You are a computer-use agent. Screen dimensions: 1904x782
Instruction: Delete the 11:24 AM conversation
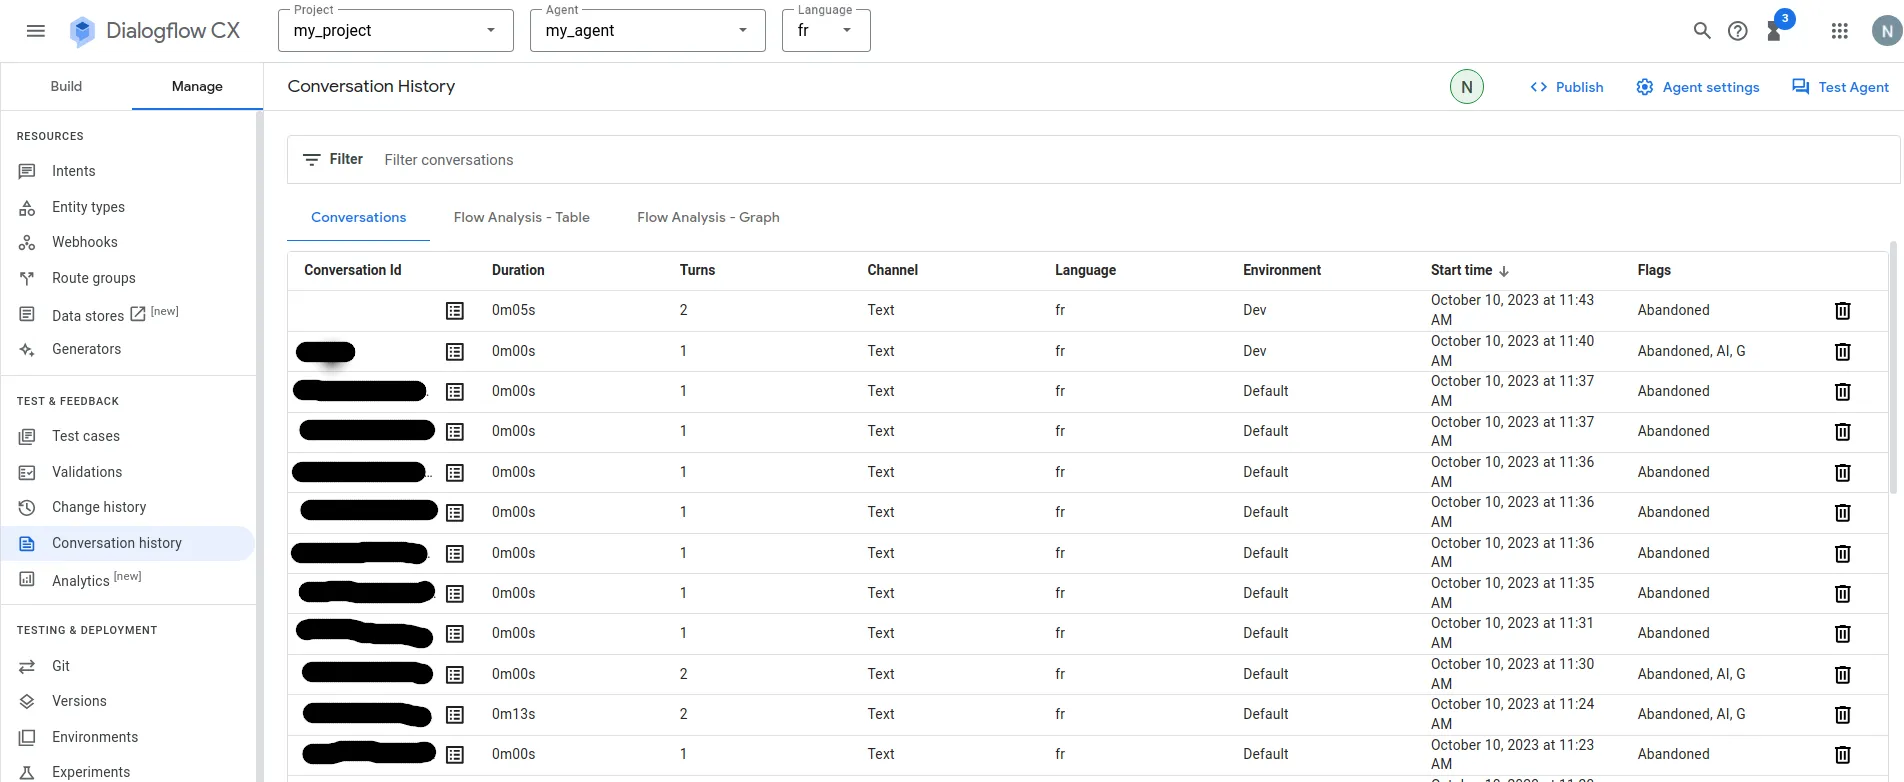coord(1842,715)
